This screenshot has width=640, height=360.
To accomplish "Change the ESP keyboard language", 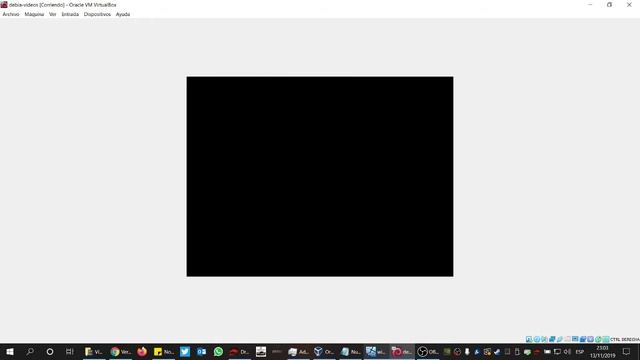I will (x=580, y=352).
